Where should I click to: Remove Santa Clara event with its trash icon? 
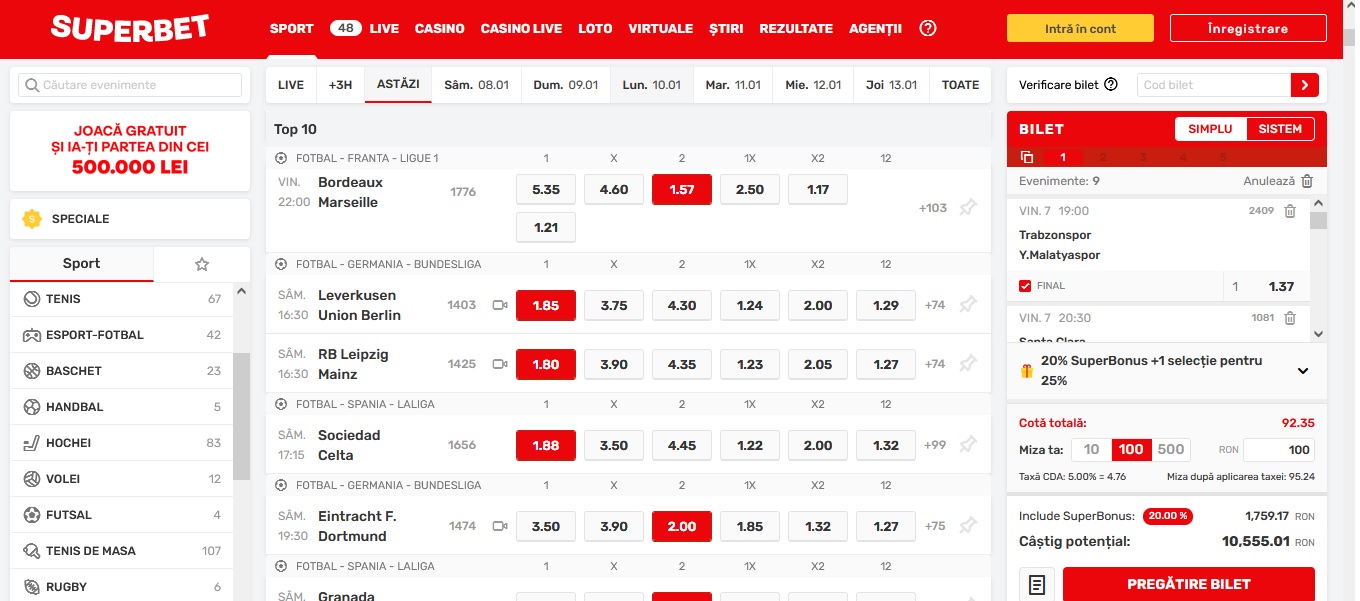1290,318
